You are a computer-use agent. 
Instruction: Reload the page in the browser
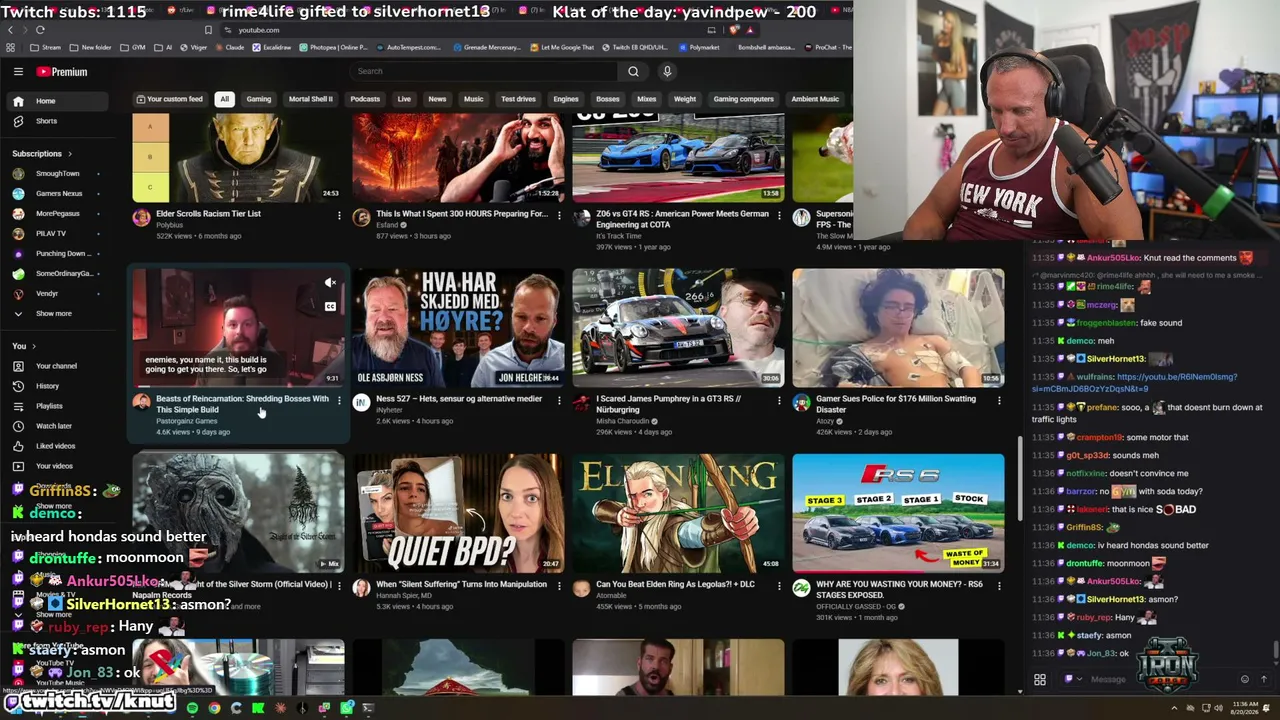[40, 30]
